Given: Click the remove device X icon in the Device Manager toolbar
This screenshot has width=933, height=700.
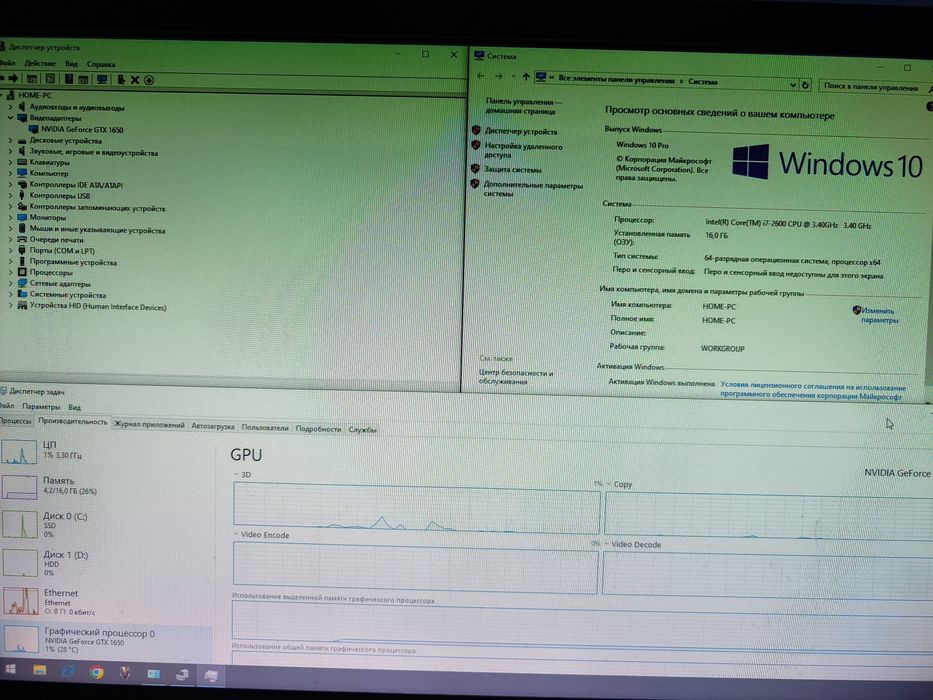Looking at the screenshot, I should coord(135,80).
